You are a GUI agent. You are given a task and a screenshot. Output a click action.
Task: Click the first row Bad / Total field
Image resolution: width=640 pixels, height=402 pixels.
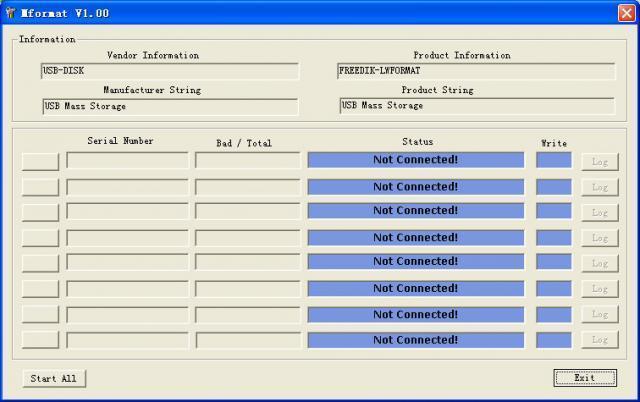(248, 160)
